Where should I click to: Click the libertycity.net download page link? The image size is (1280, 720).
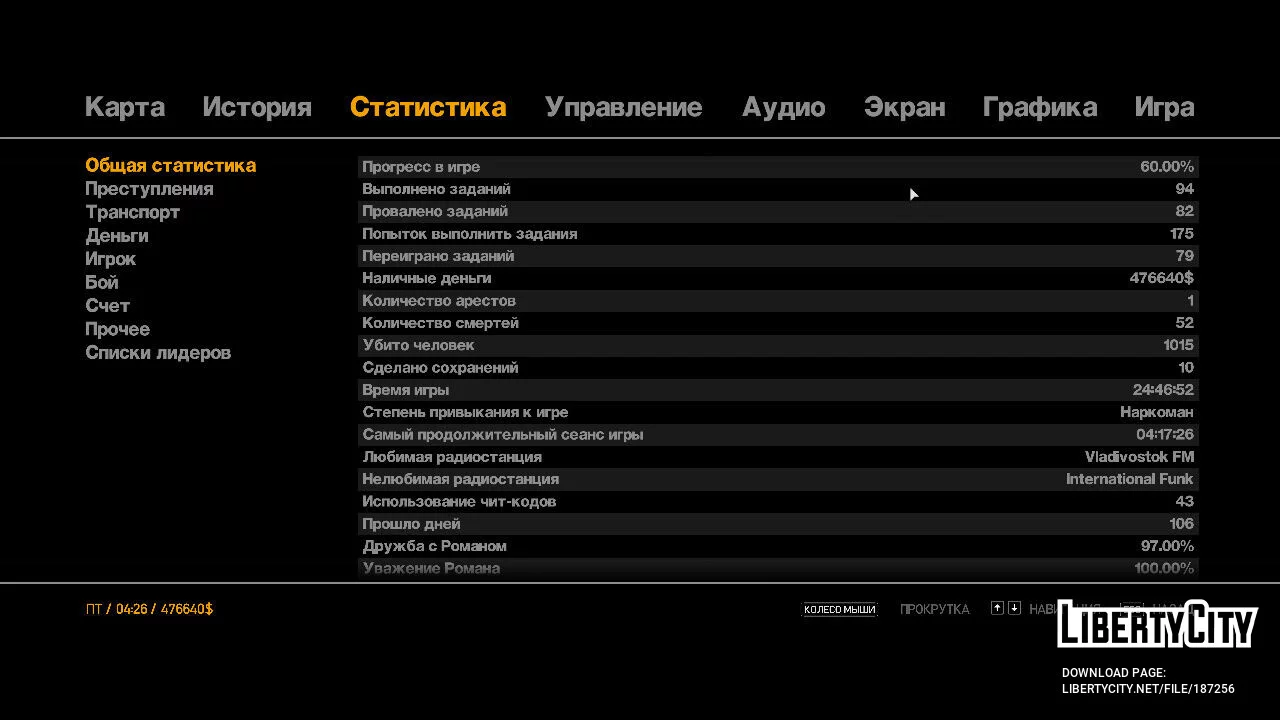pyautogui.click(x=1148, y=688)
